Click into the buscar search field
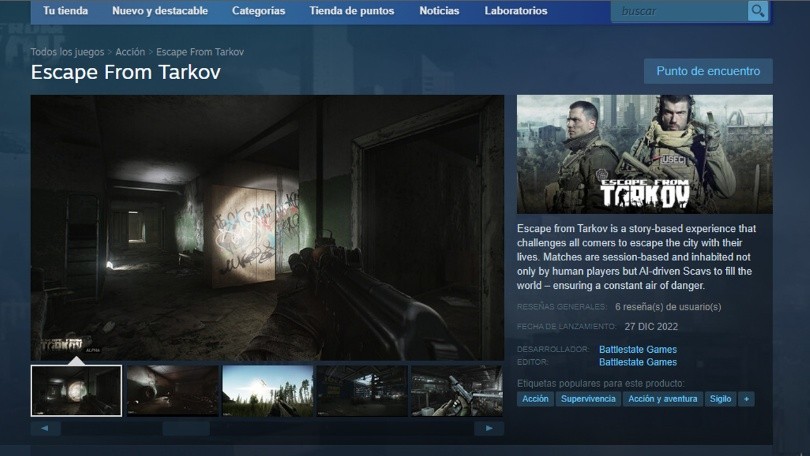 679,11
